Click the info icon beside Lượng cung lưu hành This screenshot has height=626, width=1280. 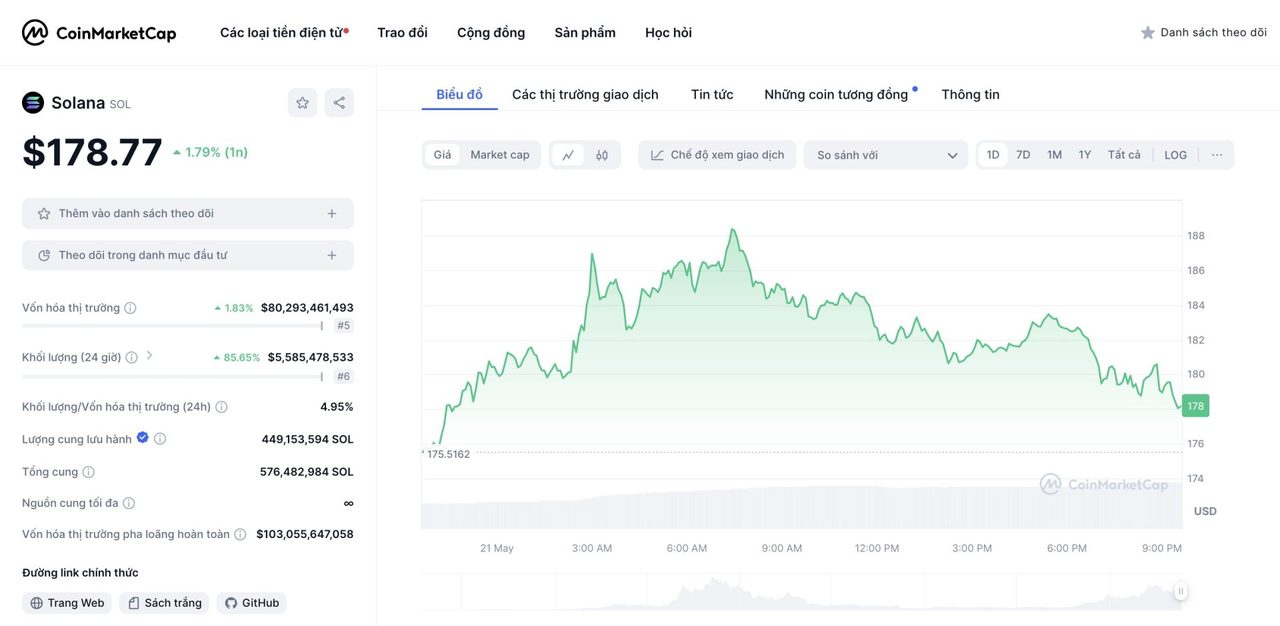coord(160,439)
